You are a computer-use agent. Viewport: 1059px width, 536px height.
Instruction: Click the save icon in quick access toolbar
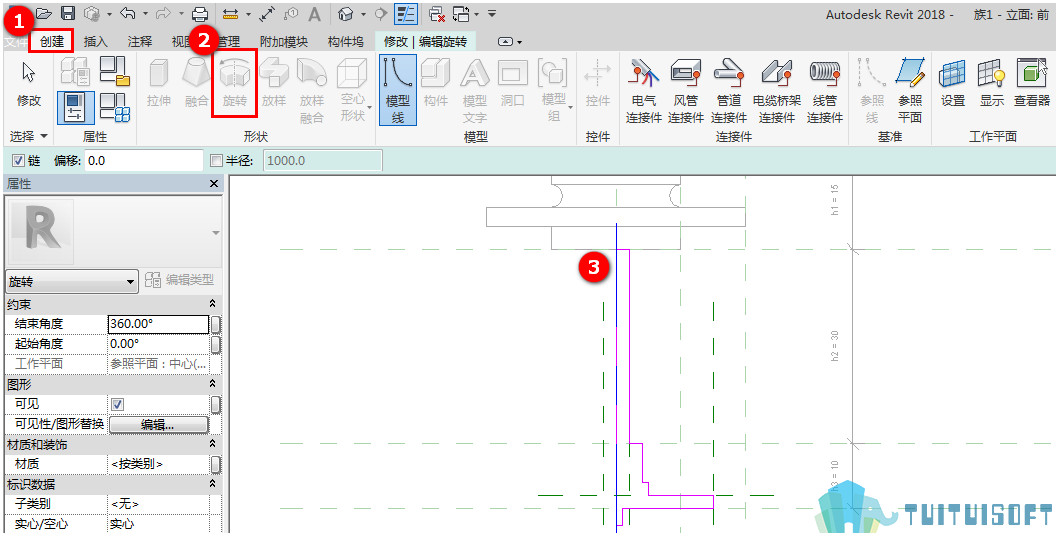click(68, 13)
